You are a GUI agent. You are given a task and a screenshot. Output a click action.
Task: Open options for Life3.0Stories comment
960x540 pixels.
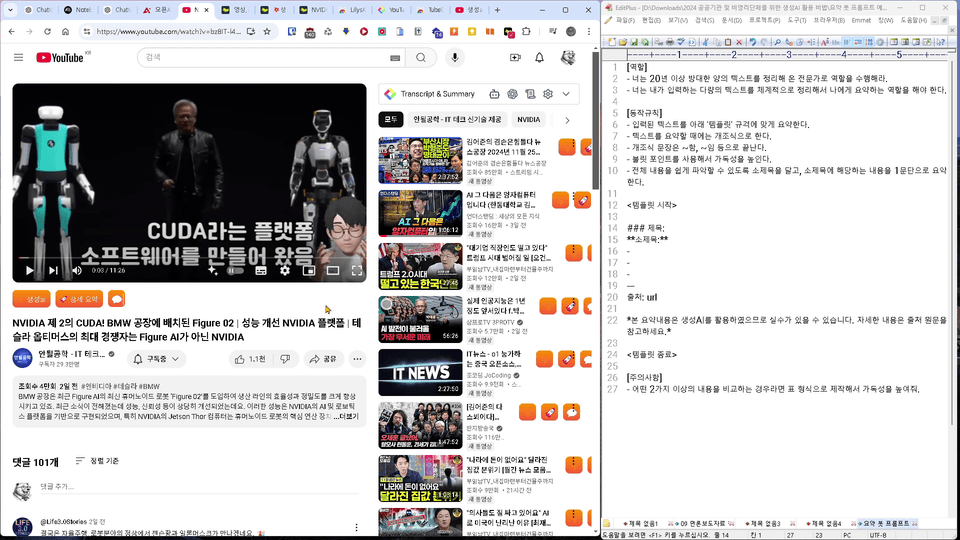tap(356, 527)
